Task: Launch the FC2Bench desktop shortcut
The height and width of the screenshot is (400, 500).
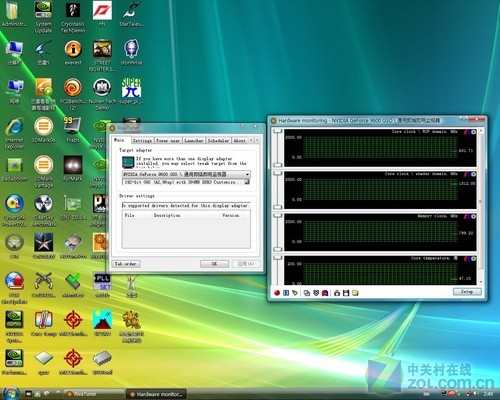Action: tap(73, 95)
